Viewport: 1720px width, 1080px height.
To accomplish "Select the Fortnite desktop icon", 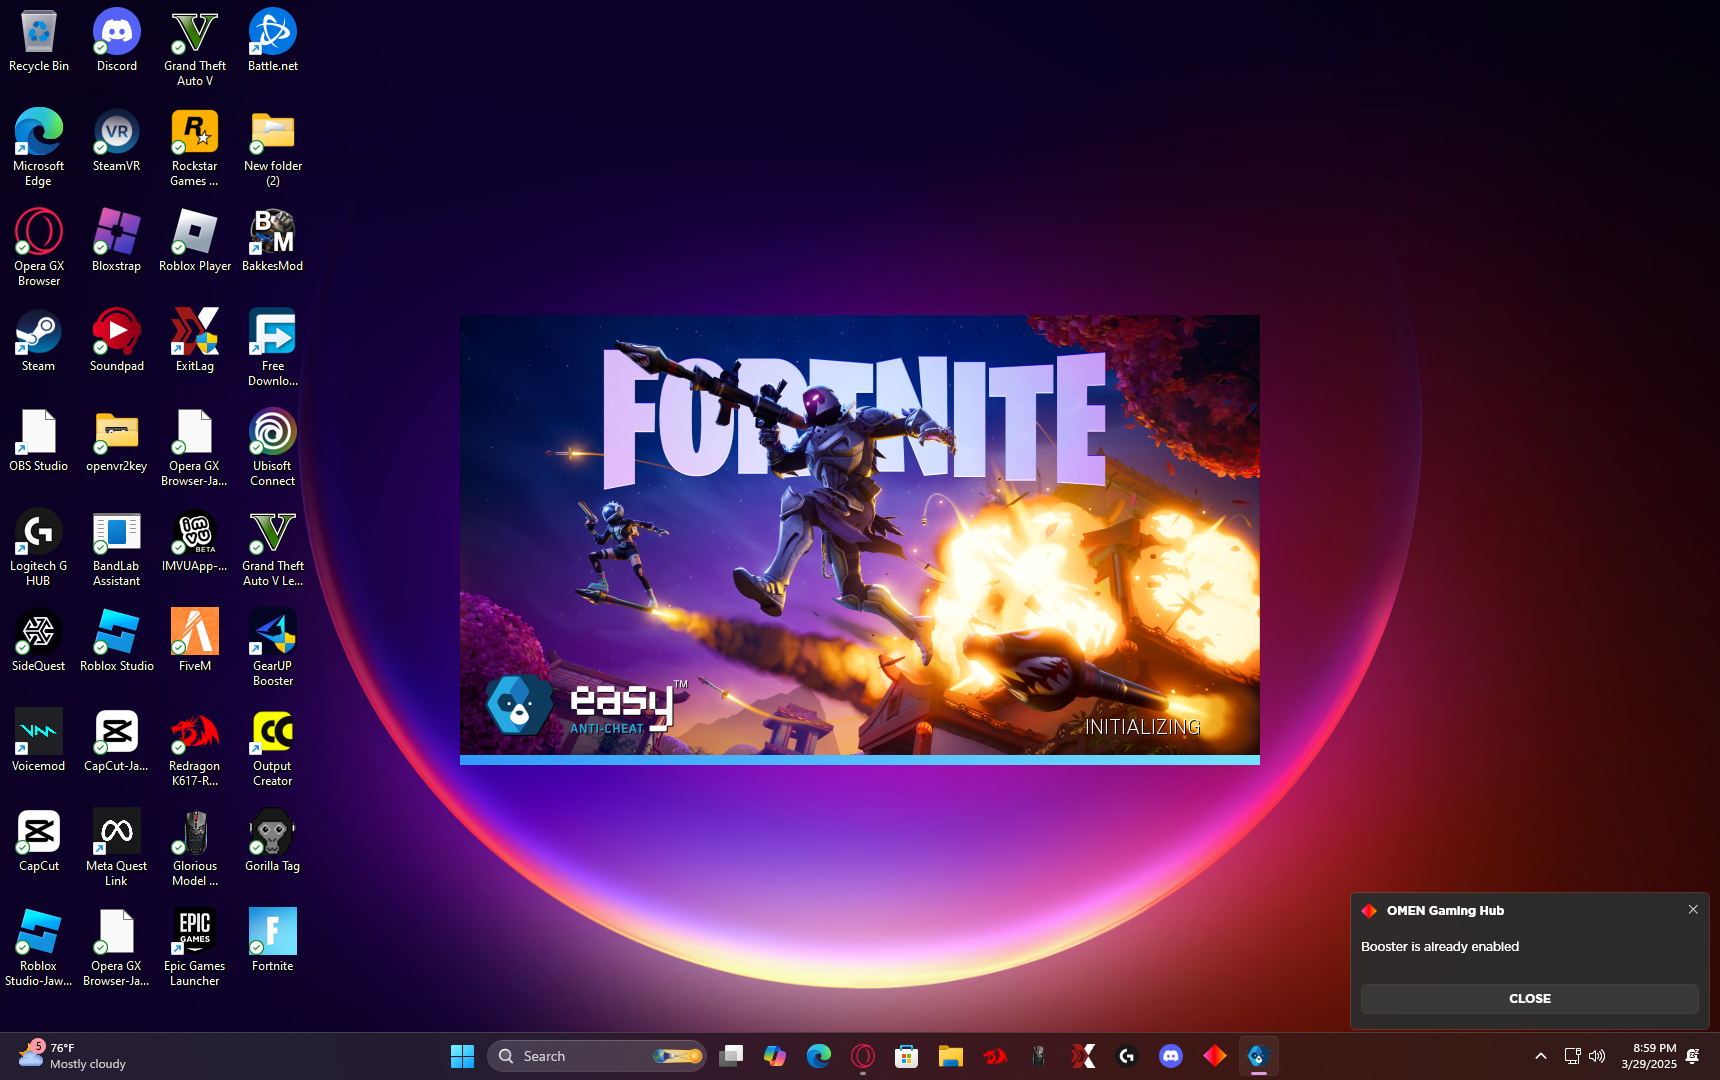I will pos(273,941).
